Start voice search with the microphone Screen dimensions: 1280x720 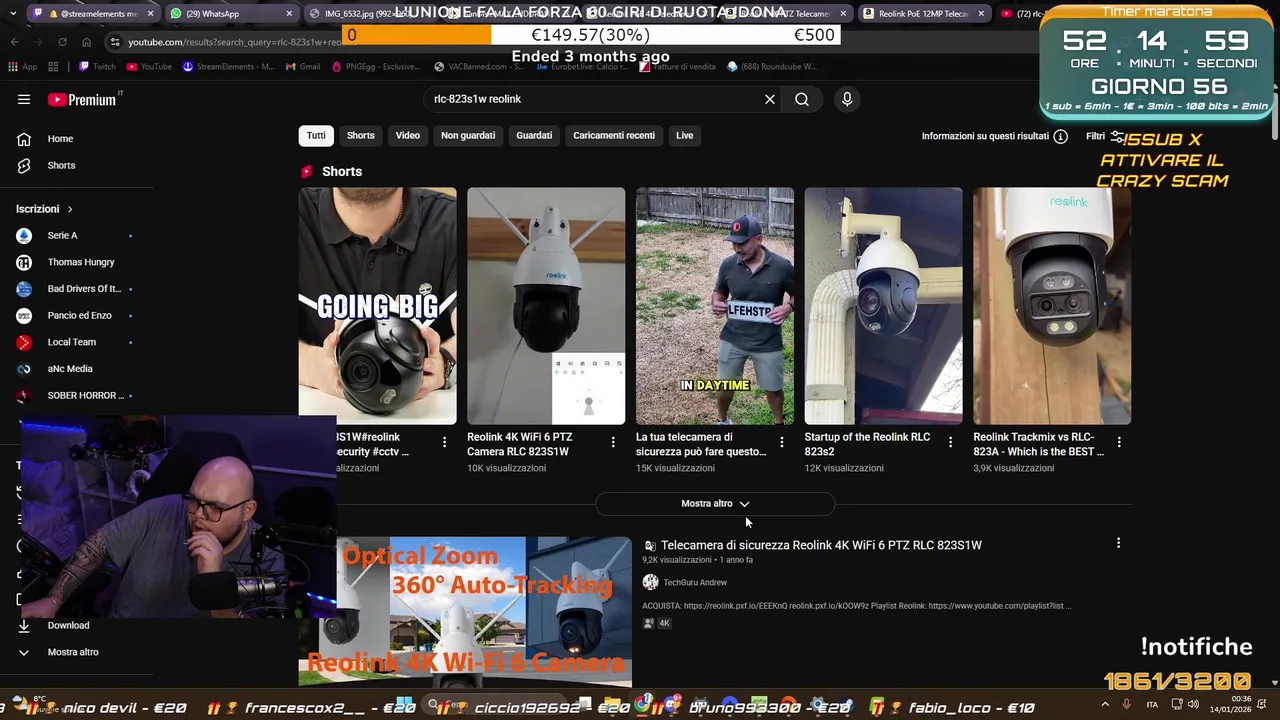point(847,99)
